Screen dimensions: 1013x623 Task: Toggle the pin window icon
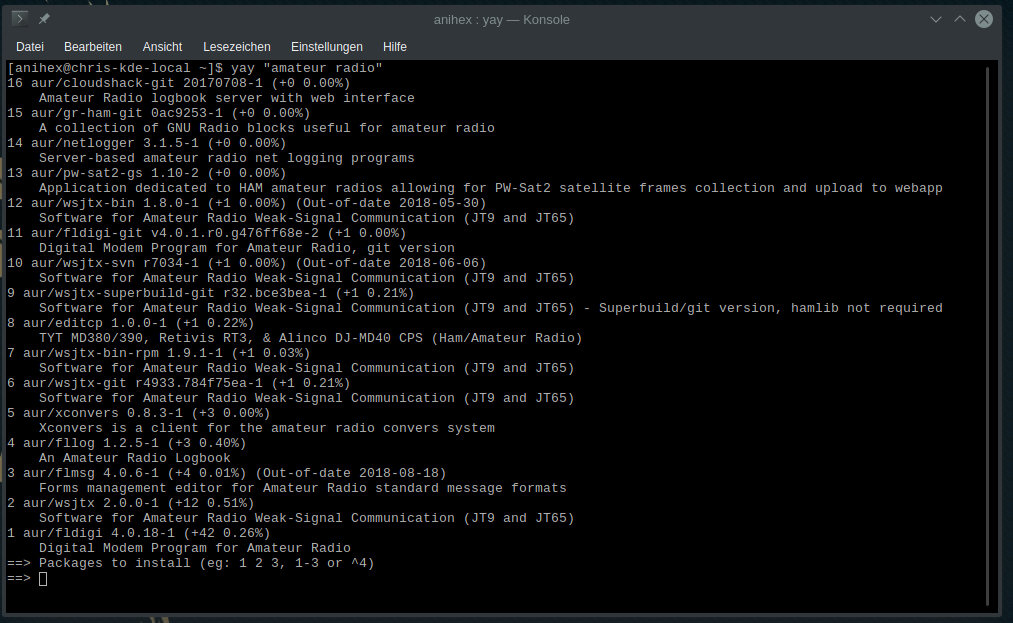pyautogui.click(x=44, y=19)
